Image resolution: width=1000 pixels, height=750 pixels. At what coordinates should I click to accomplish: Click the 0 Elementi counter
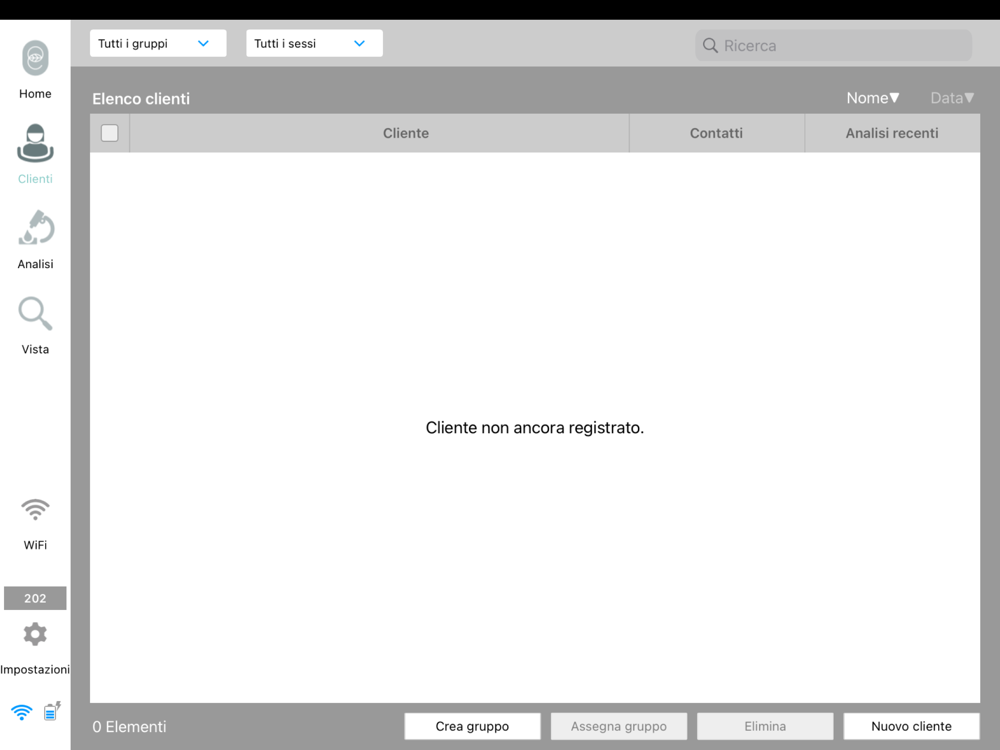(x=129, y=726)
